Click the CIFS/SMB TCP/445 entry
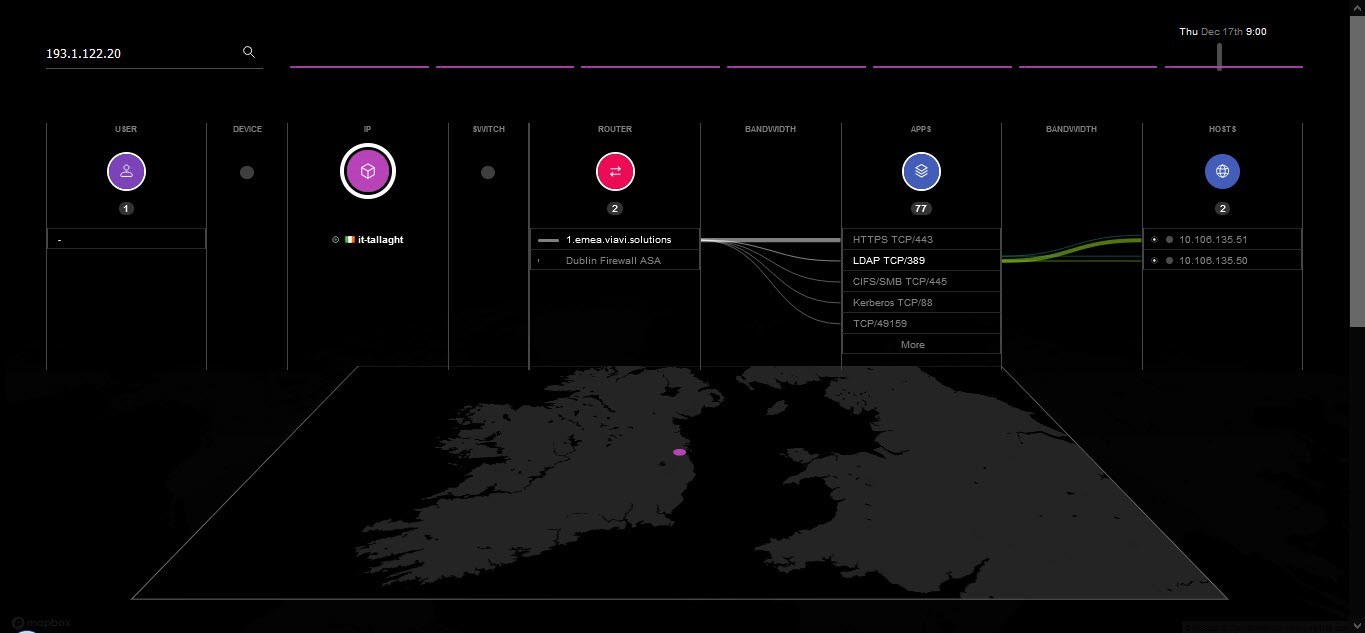This screenshot has width=1365, height=633. coord(899,282)
